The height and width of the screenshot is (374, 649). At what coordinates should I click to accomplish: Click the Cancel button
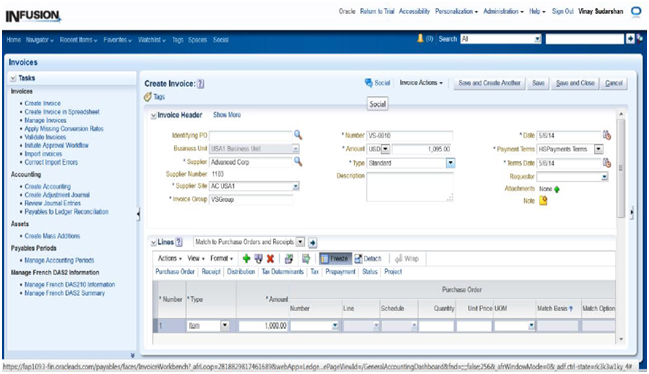point(614,83)
